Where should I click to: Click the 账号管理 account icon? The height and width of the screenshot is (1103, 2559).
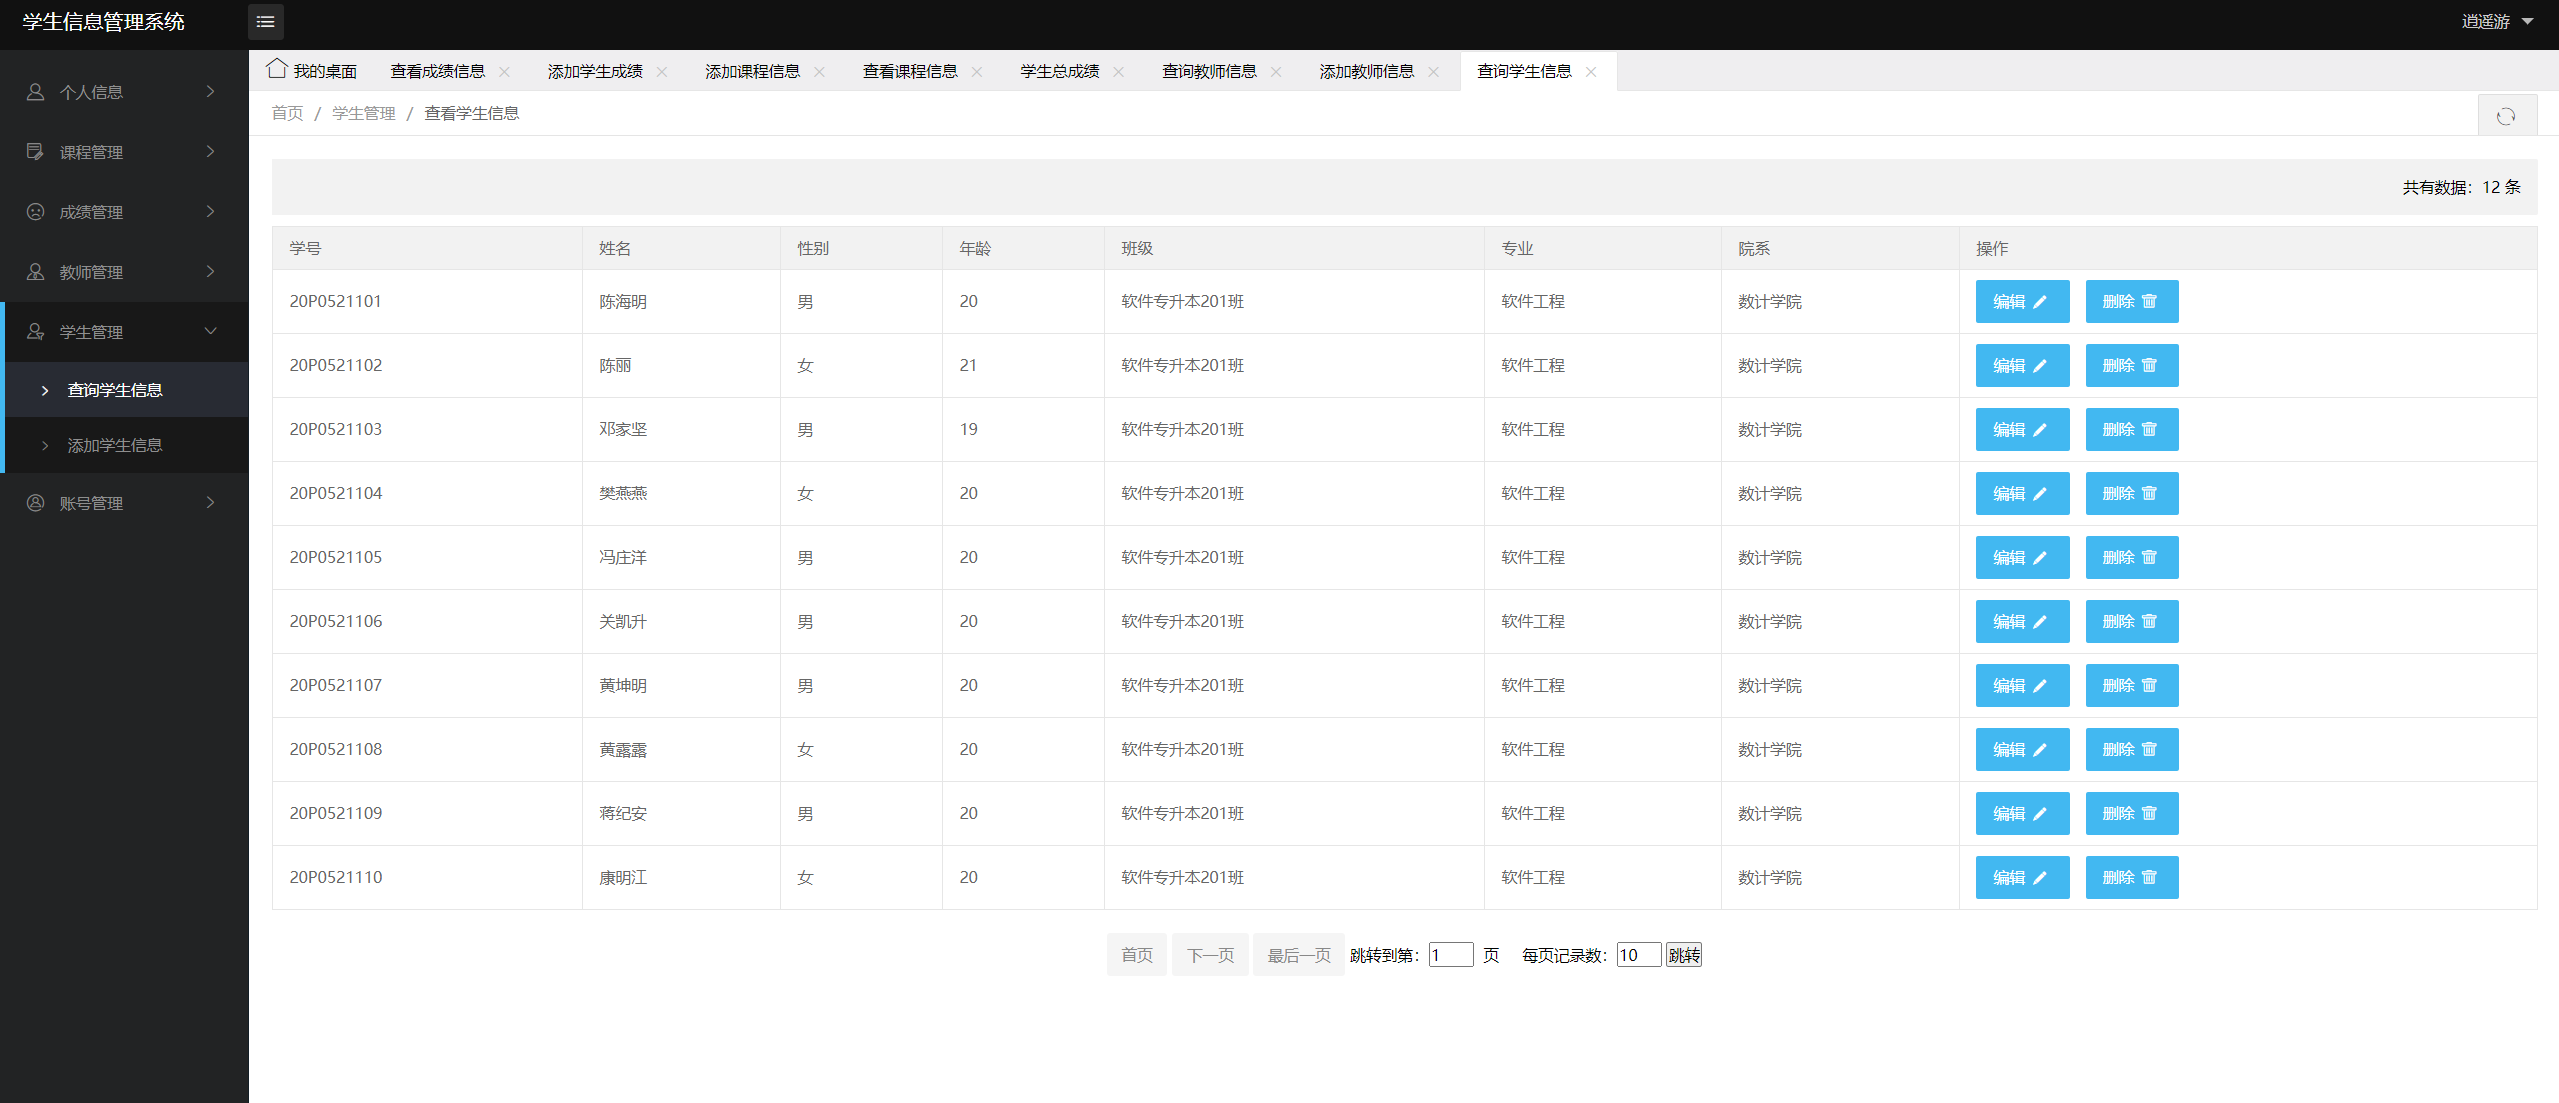35,503
